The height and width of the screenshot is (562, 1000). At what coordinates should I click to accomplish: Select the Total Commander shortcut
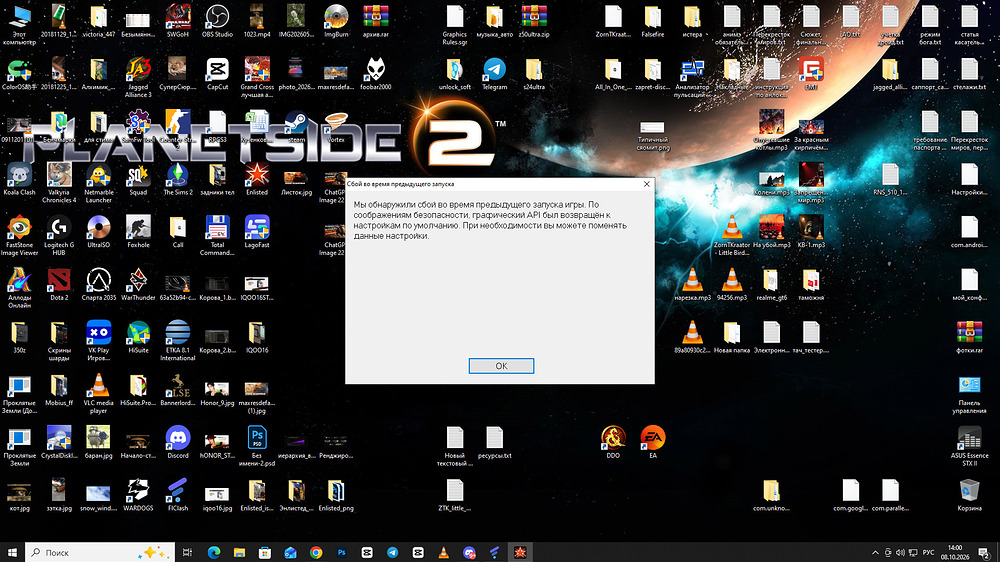click(x=217, y=236)
